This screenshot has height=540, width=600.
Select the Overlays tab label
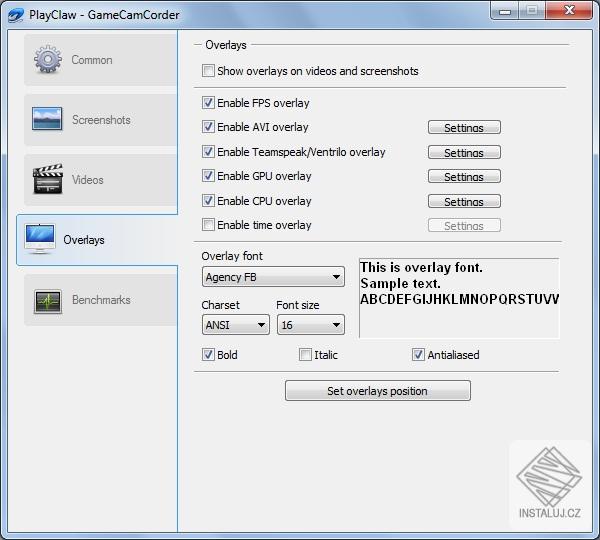pos(84,240)
